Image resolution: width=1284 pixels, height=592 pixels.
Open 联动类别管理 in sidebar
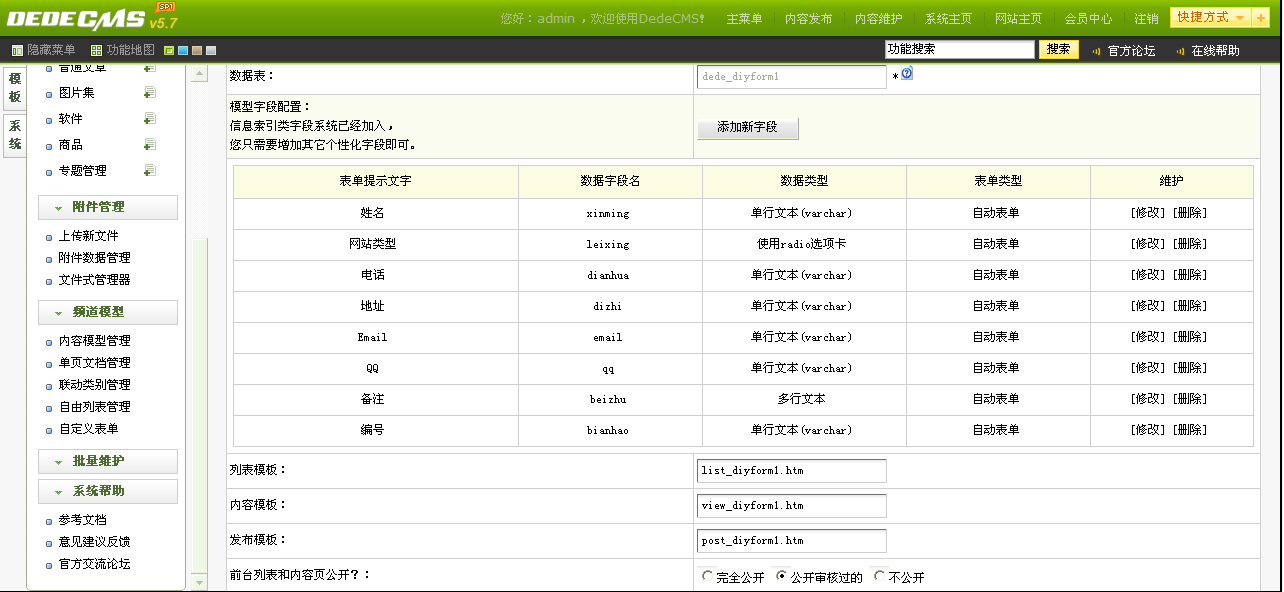95,385
